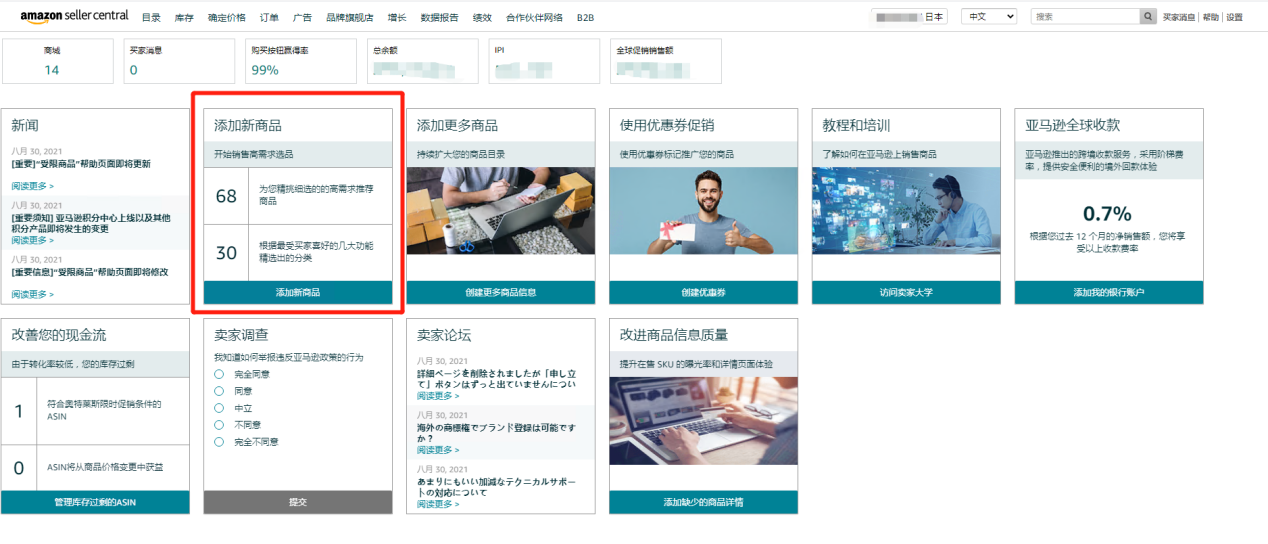Click 阅读更多 under the 海外の商標権 forum post
The height and width of the screenshot is (544, 1268).
[439, 450]
